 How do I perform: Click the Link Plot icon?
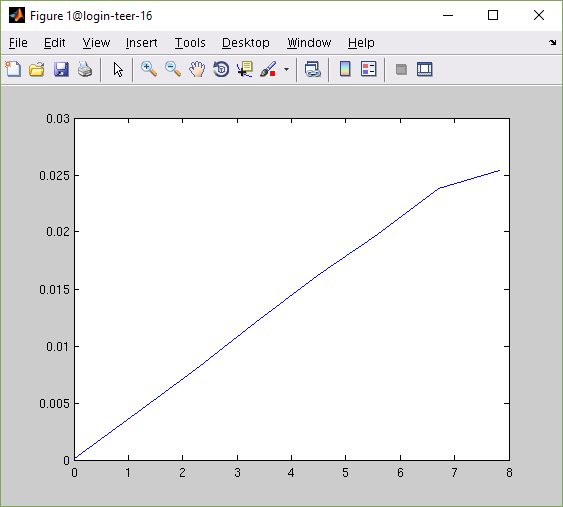[x=312, y=69]
